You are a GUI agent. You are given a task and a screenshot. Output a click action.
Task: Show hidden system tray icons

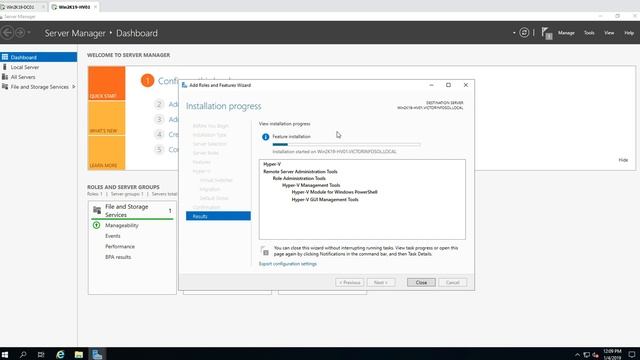tap(577, 355)
